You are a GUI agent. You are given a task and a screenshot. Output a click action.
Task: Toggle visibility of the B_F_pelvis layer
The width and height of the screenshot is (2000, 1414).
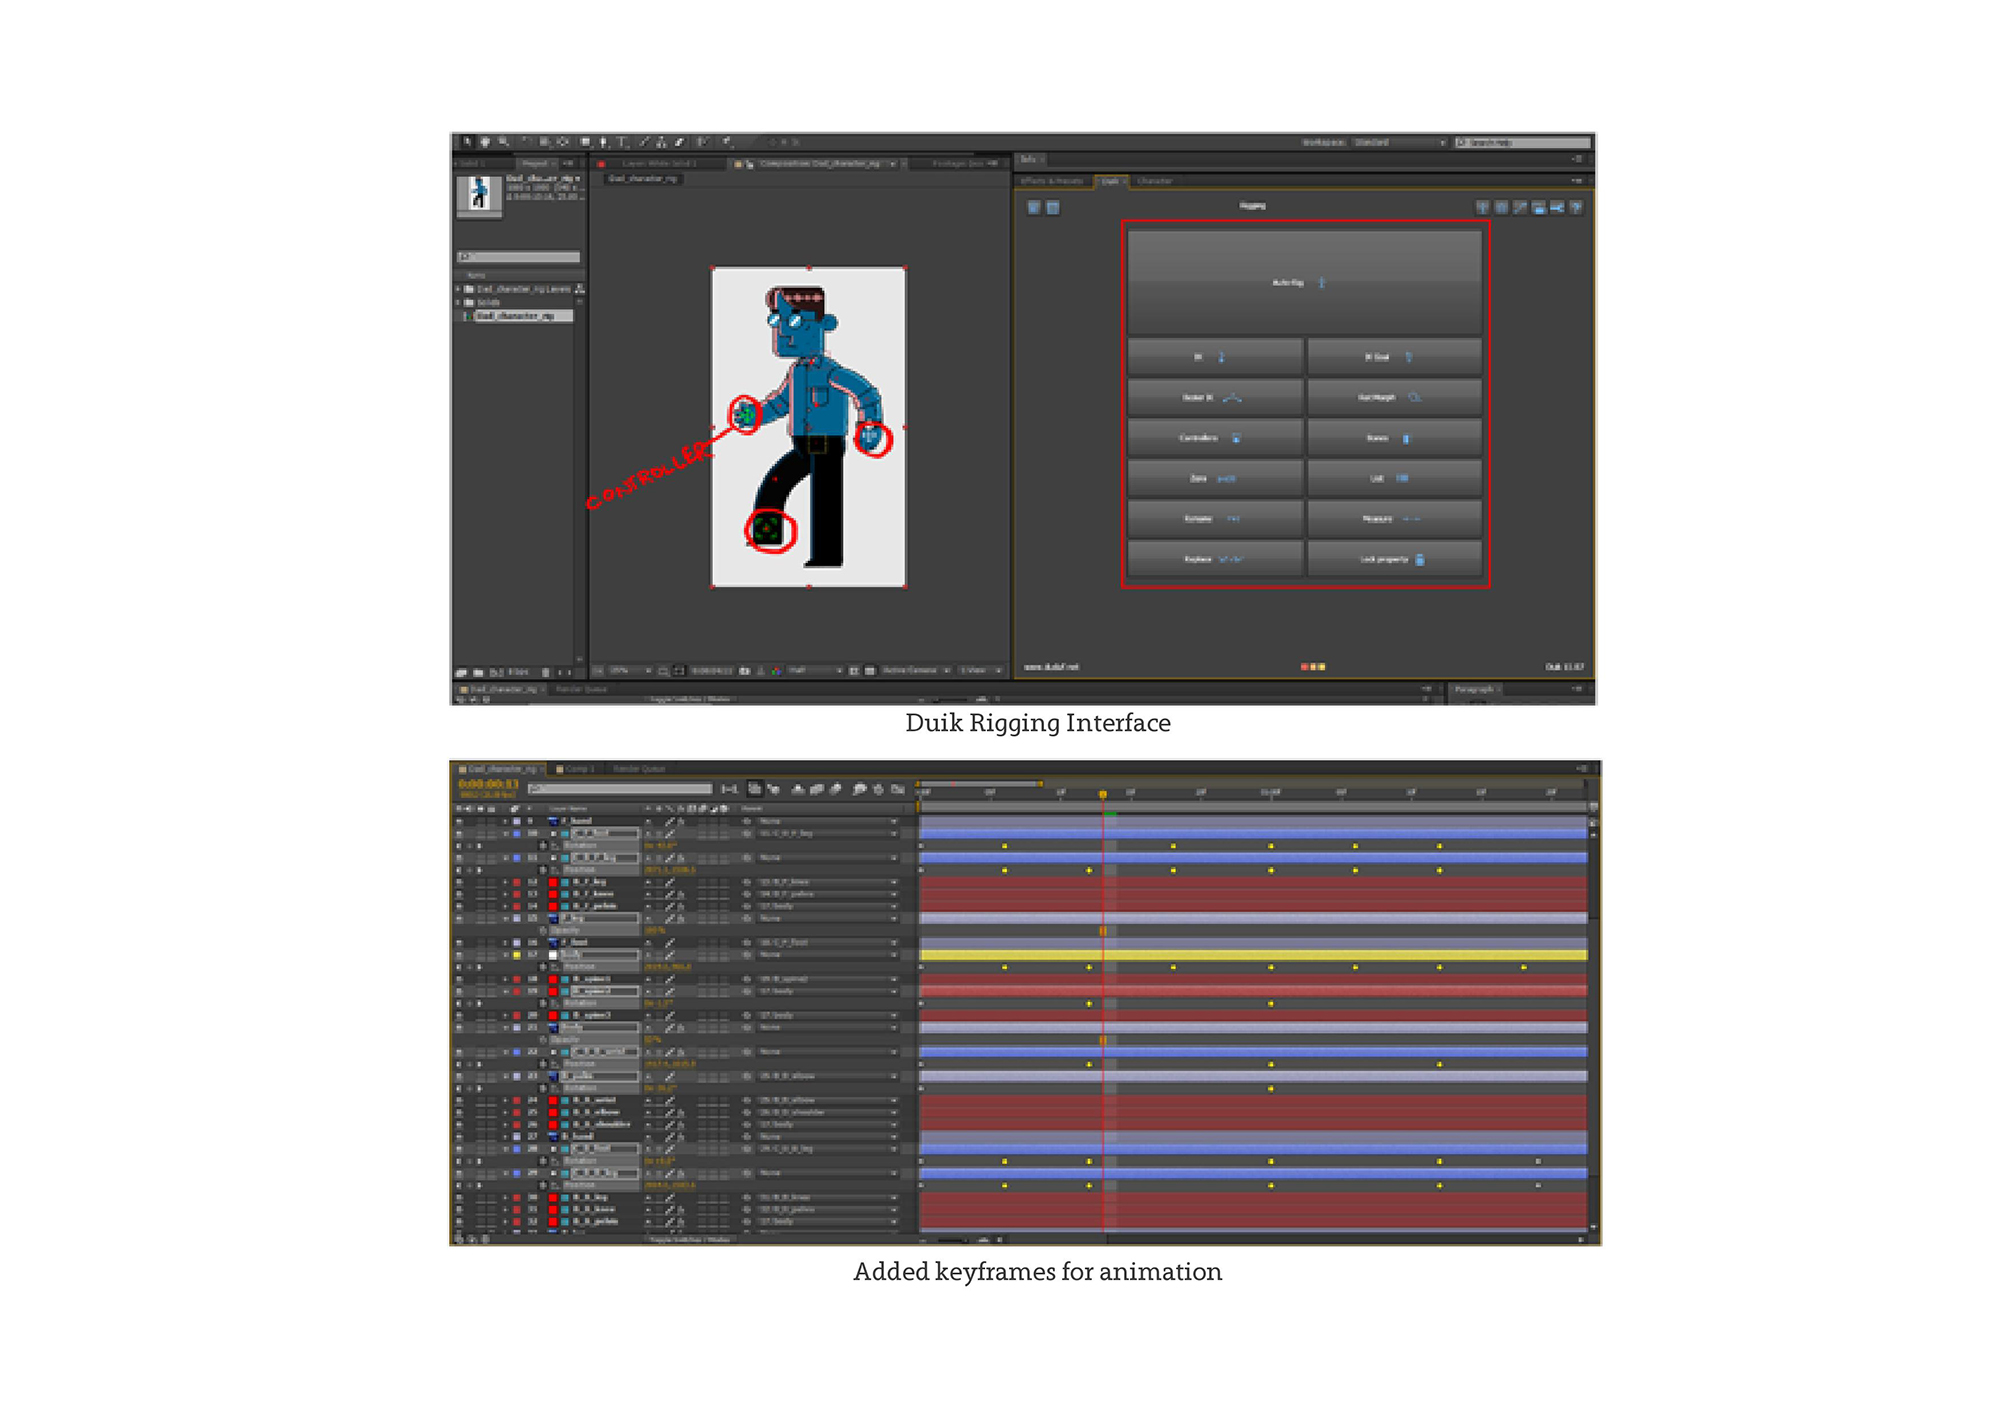(x=459, y=906)
